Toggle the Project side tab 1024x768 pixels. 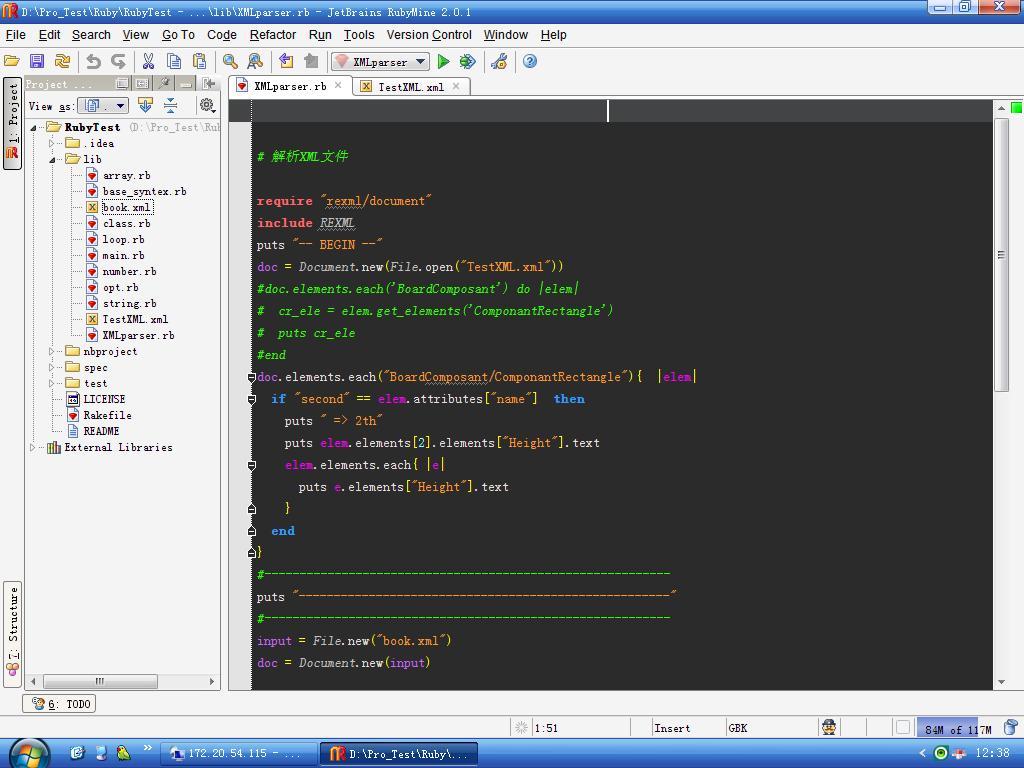(12, 123)
